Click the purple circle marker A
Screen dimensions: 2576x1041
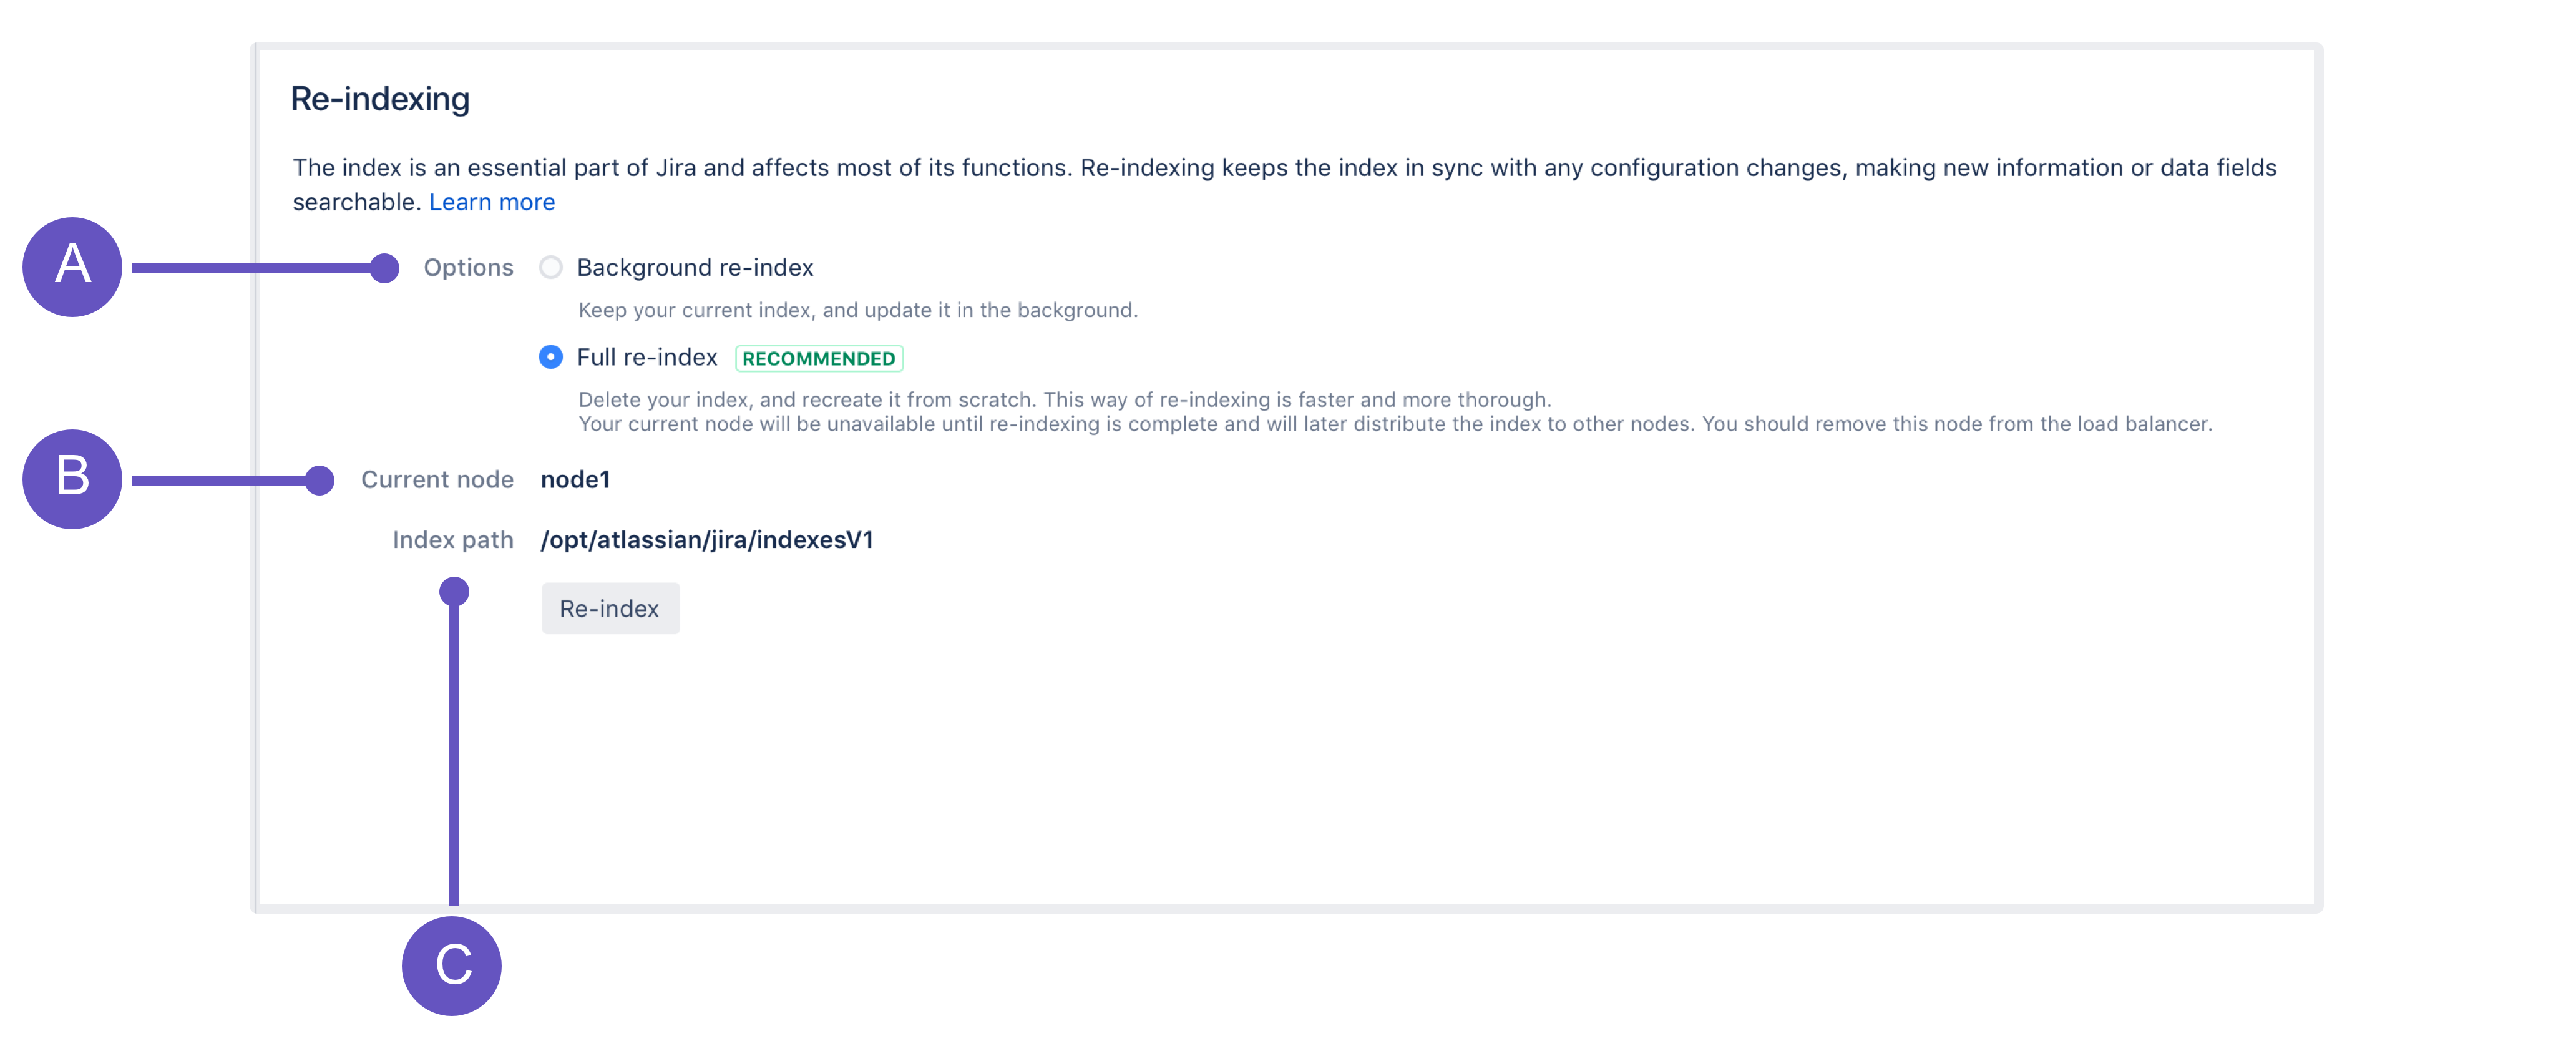(72, 267)
